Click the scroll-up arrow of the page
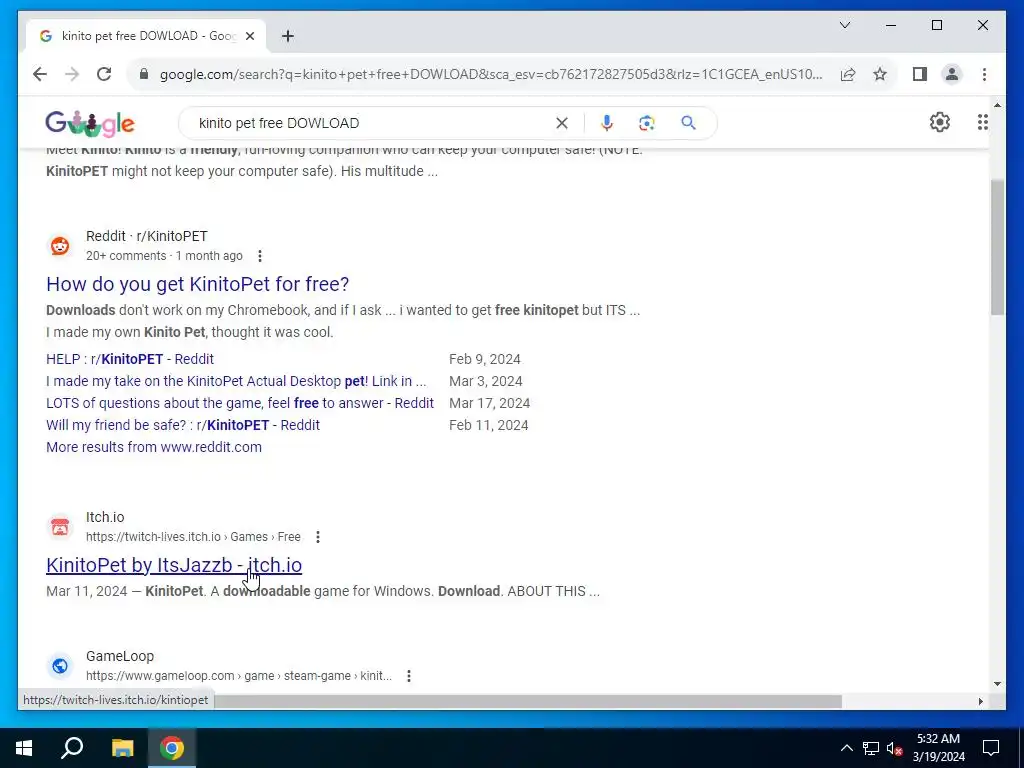Viewport: 1024px width, 768px height. (x=997, y=105)
